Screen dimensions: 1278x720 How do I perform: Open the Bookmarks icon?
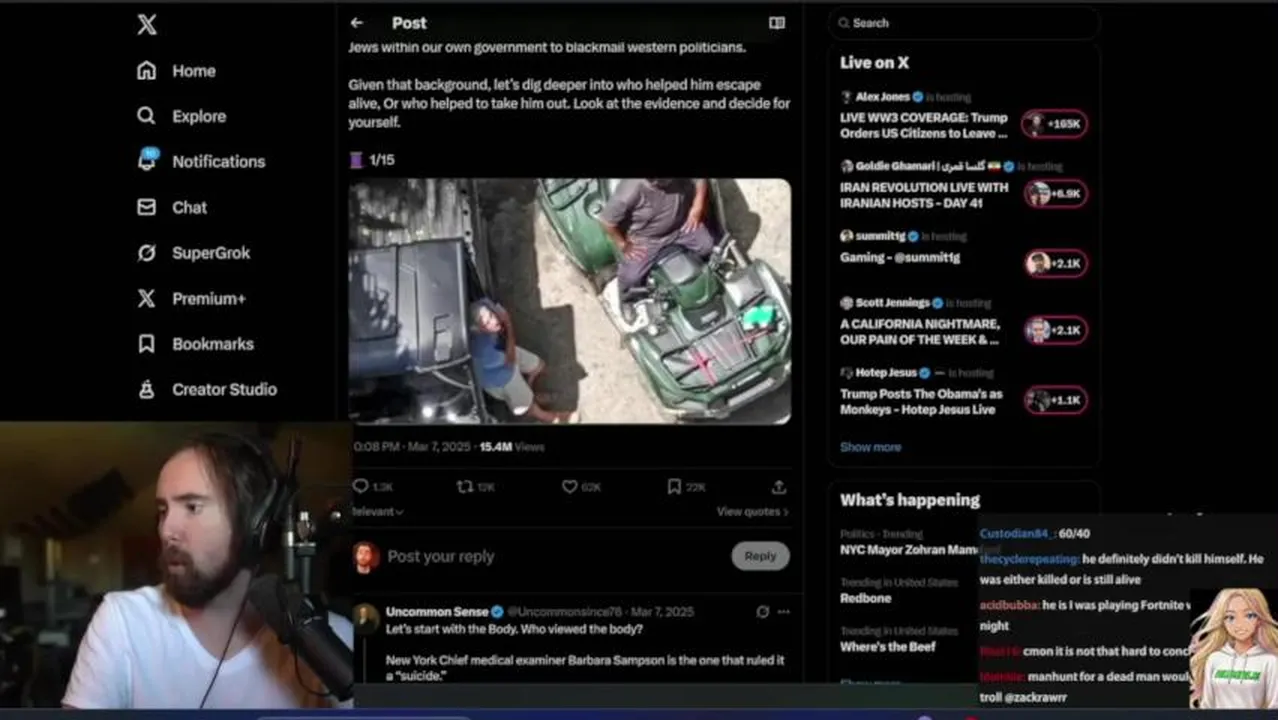click(x=146, y=344)
